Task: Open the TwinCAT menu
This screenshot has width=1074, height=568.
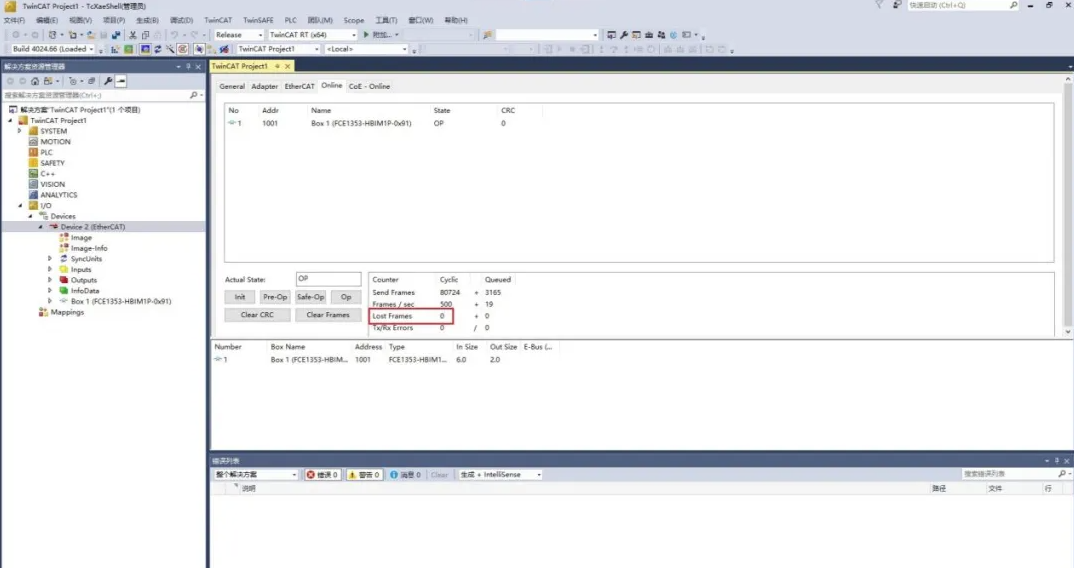Action: click(x=218, y=21)
